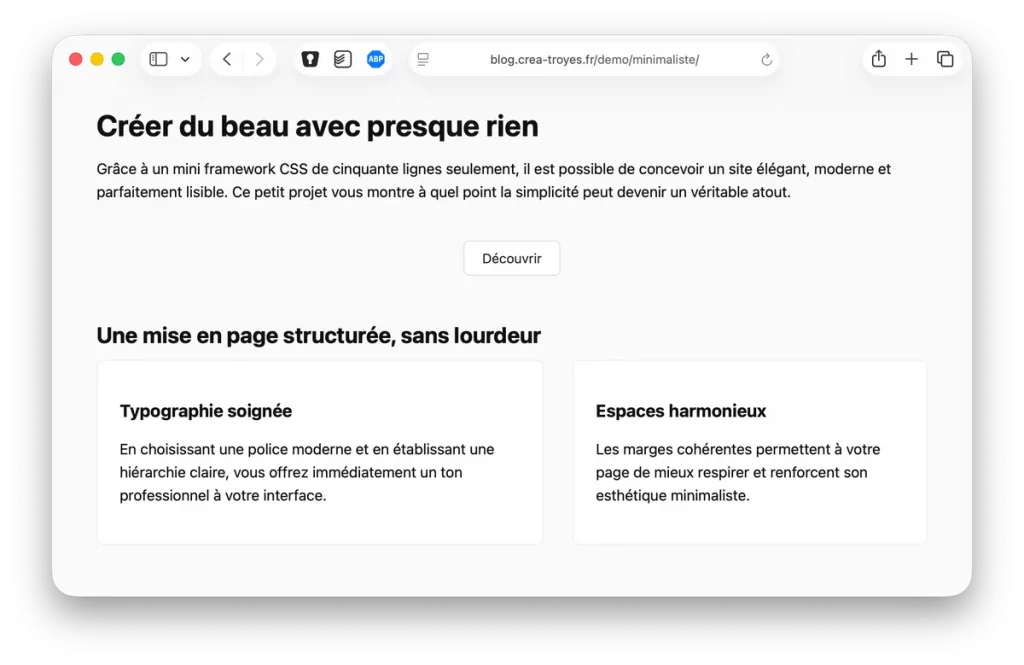Toggle the Safari sidebar
1024x665 pixels.
click(157, 59)
